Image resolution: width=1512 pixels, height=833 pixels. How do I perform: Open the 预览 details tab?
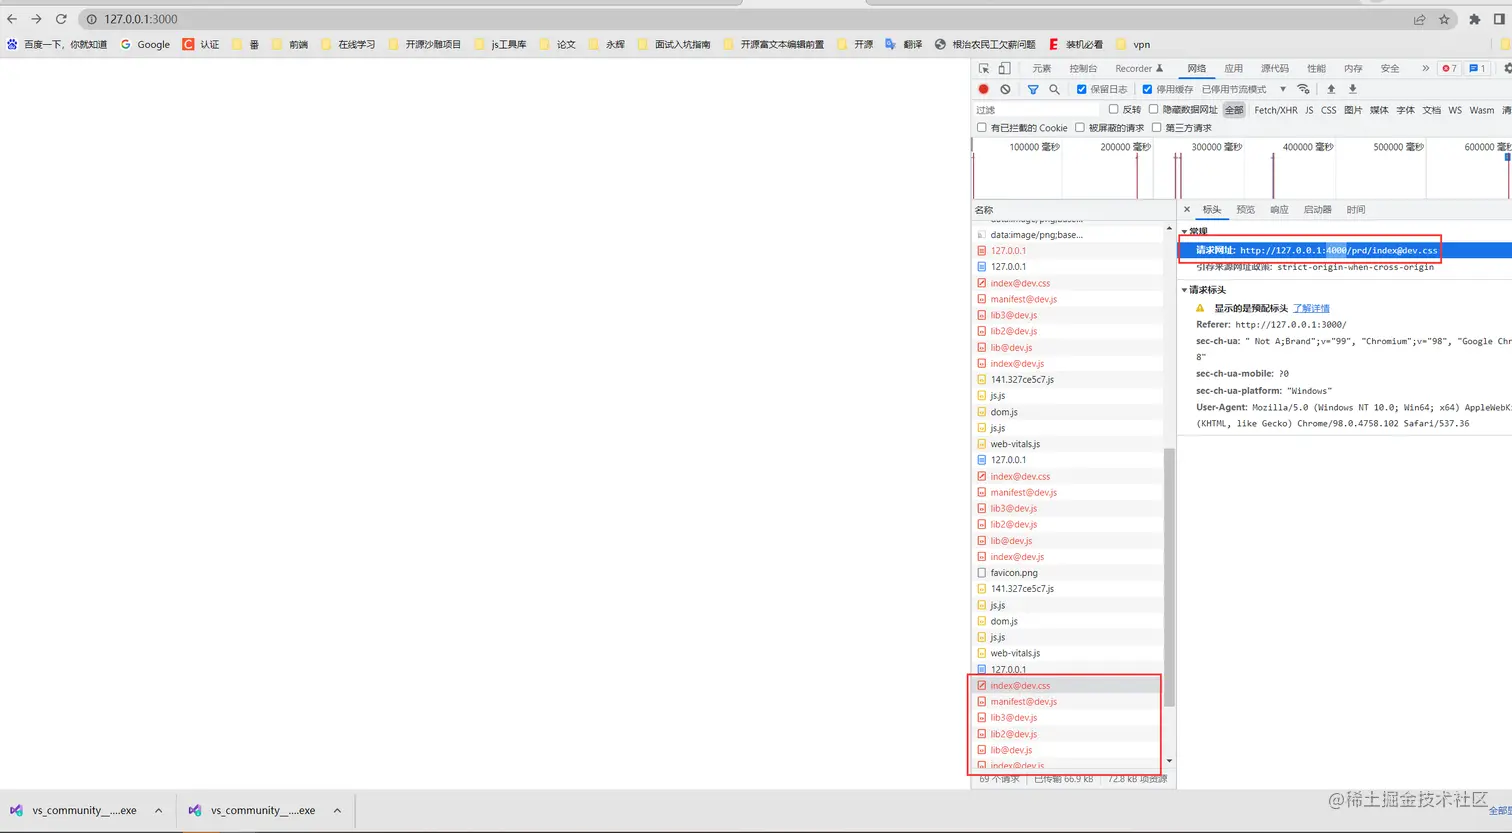click(1245, 209)
